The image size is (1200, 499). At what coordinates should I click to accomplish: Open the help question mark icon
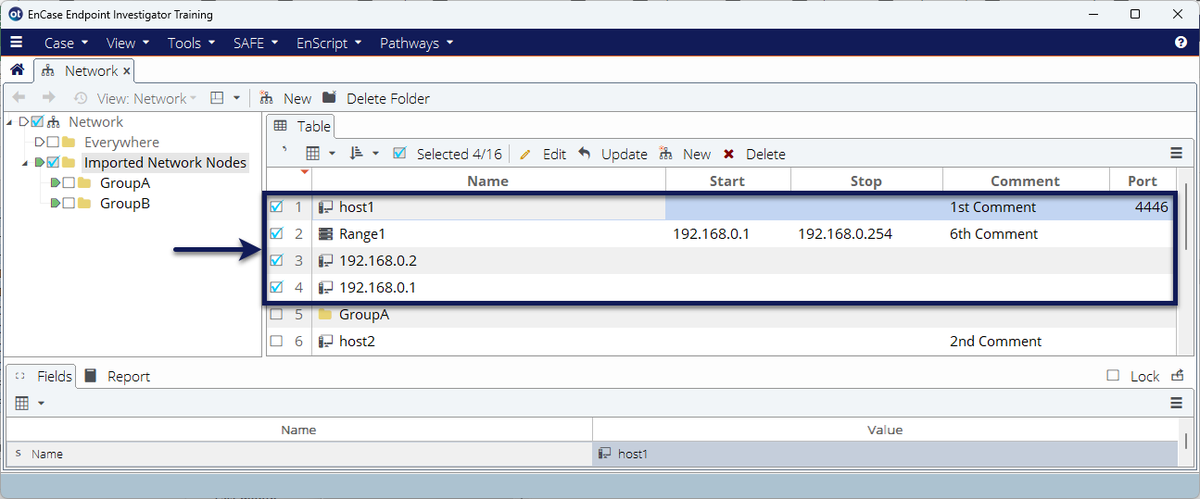[1181, 43]
